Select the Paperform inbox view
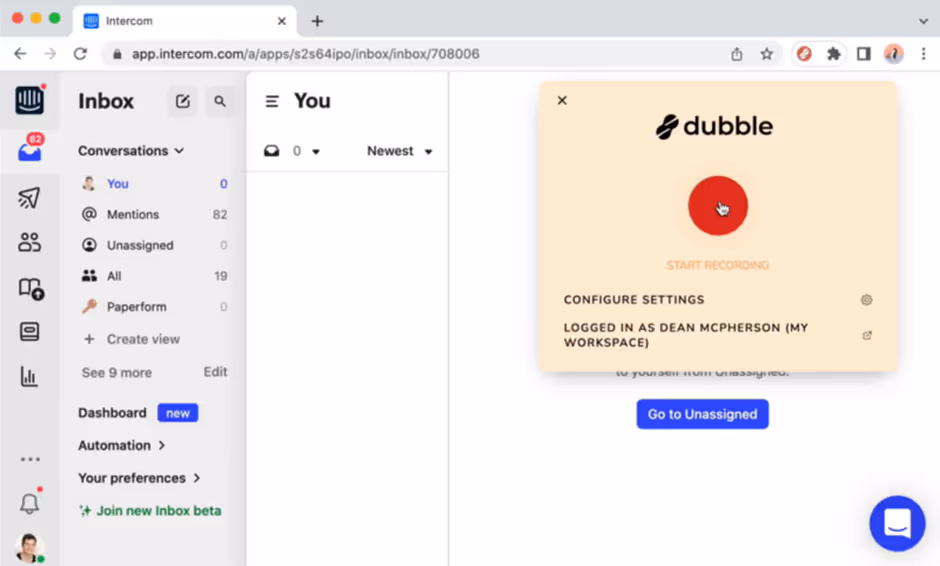Image resolution: width=940 pixels, height=566 pixels. (155, 307)
